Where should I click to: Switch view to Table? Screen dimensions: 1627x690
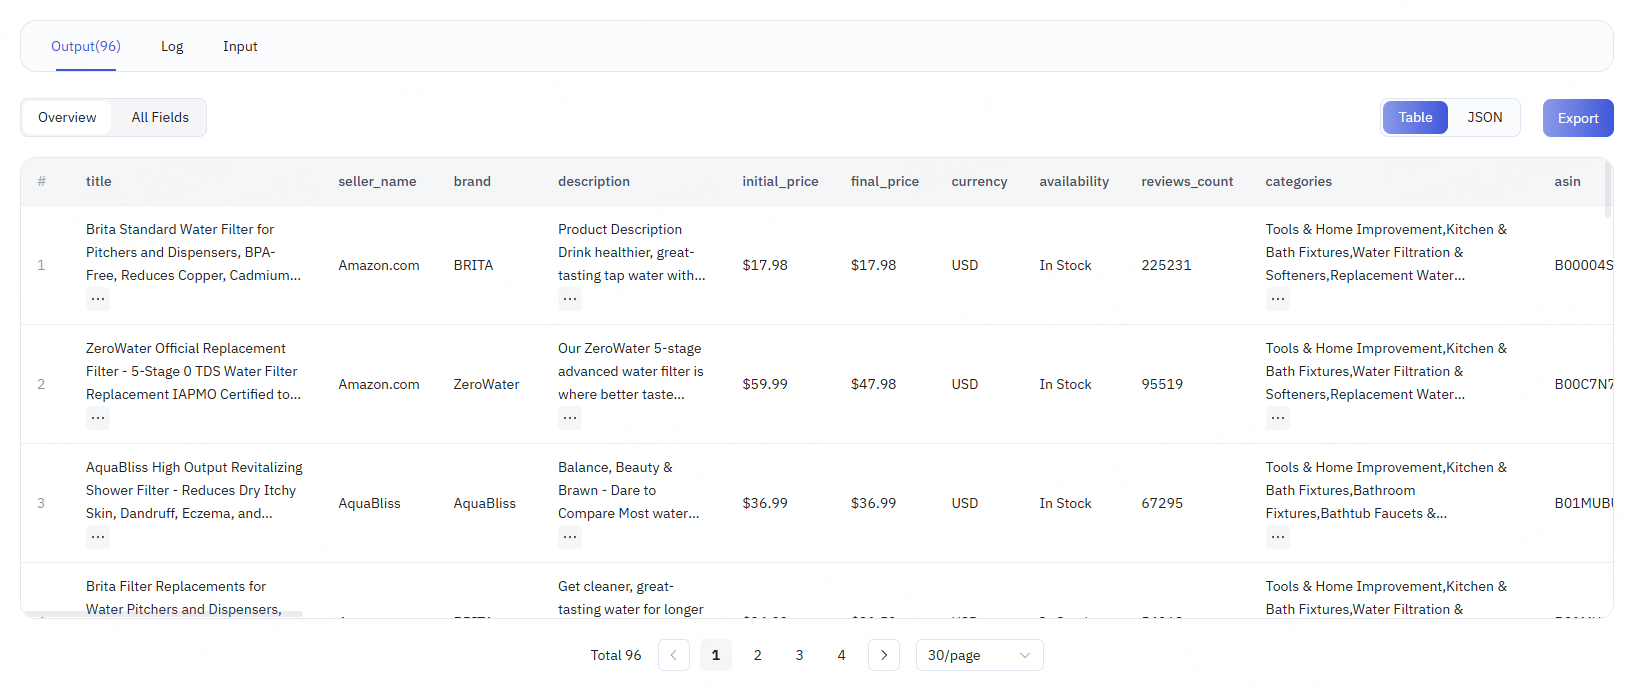(1415, 117)
